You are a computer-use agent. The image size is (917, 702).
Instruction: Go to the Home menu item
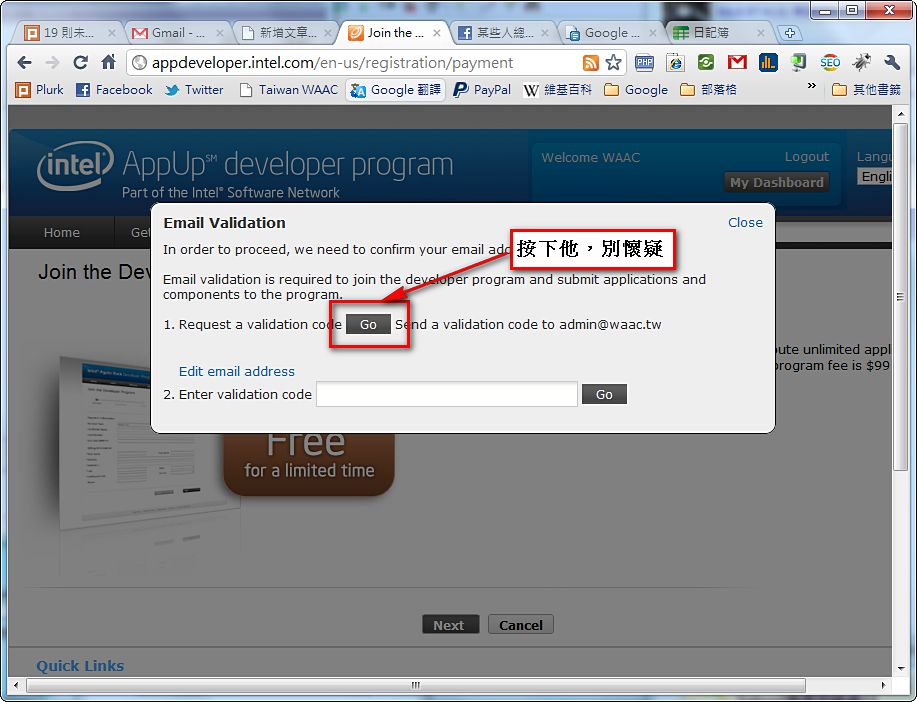point(61,232)
